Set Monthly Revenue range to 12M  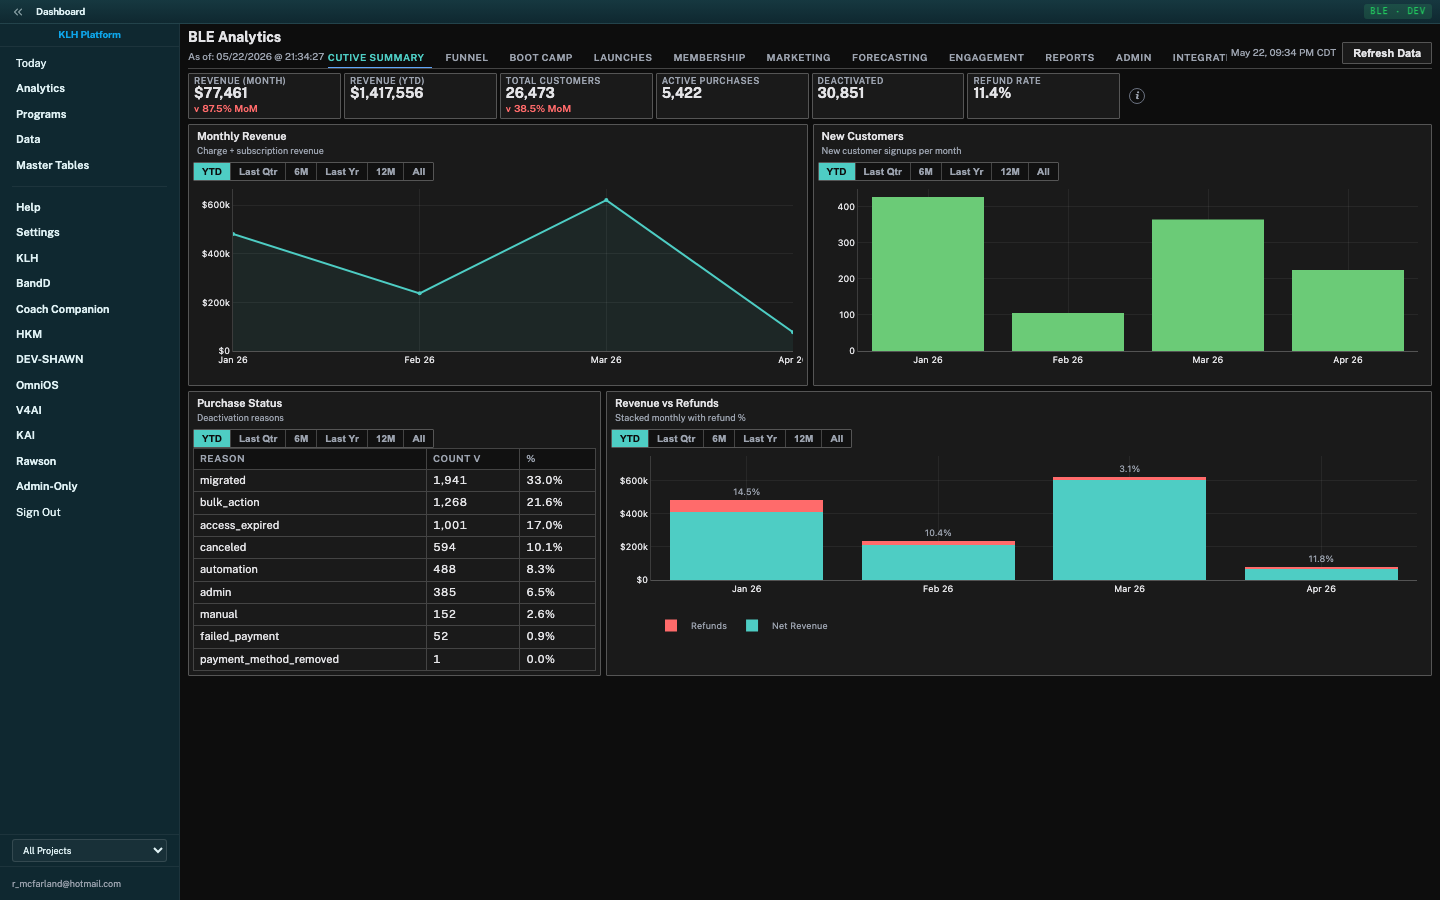[x=386, y=172]
